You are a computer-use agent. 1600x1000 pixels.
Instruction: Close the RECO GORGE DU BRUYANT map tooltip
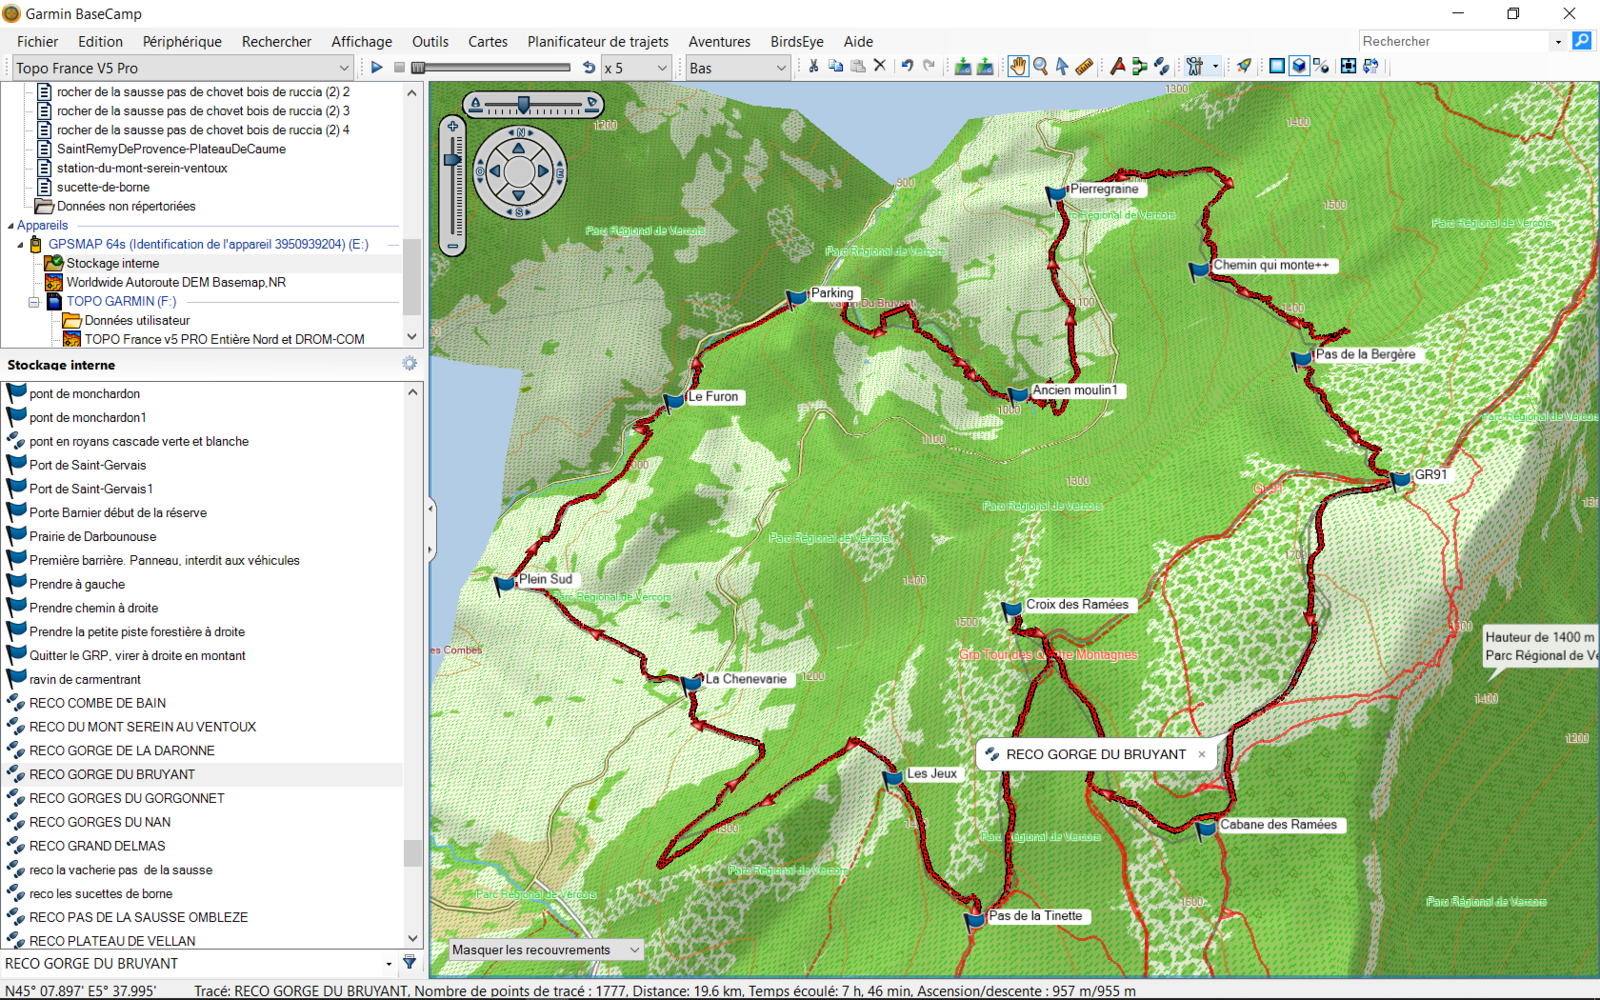(1202, 754)
